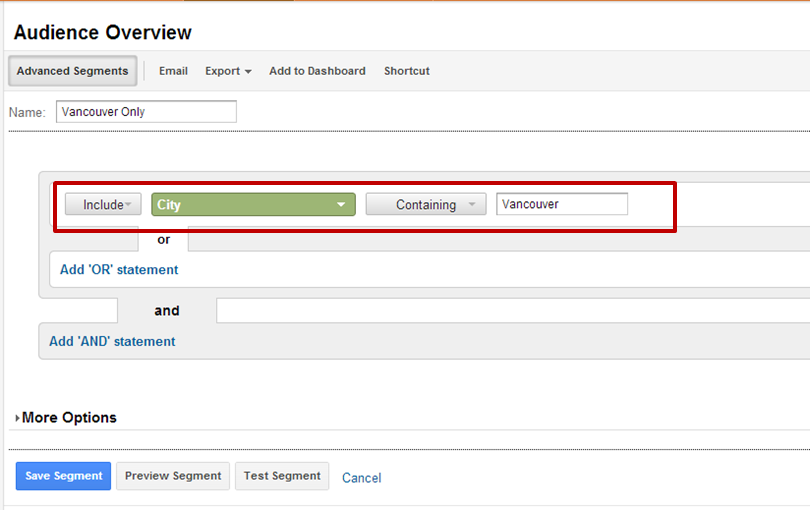Click Email in the report toolbar
The image size is (810, 510).
[173, 71]
